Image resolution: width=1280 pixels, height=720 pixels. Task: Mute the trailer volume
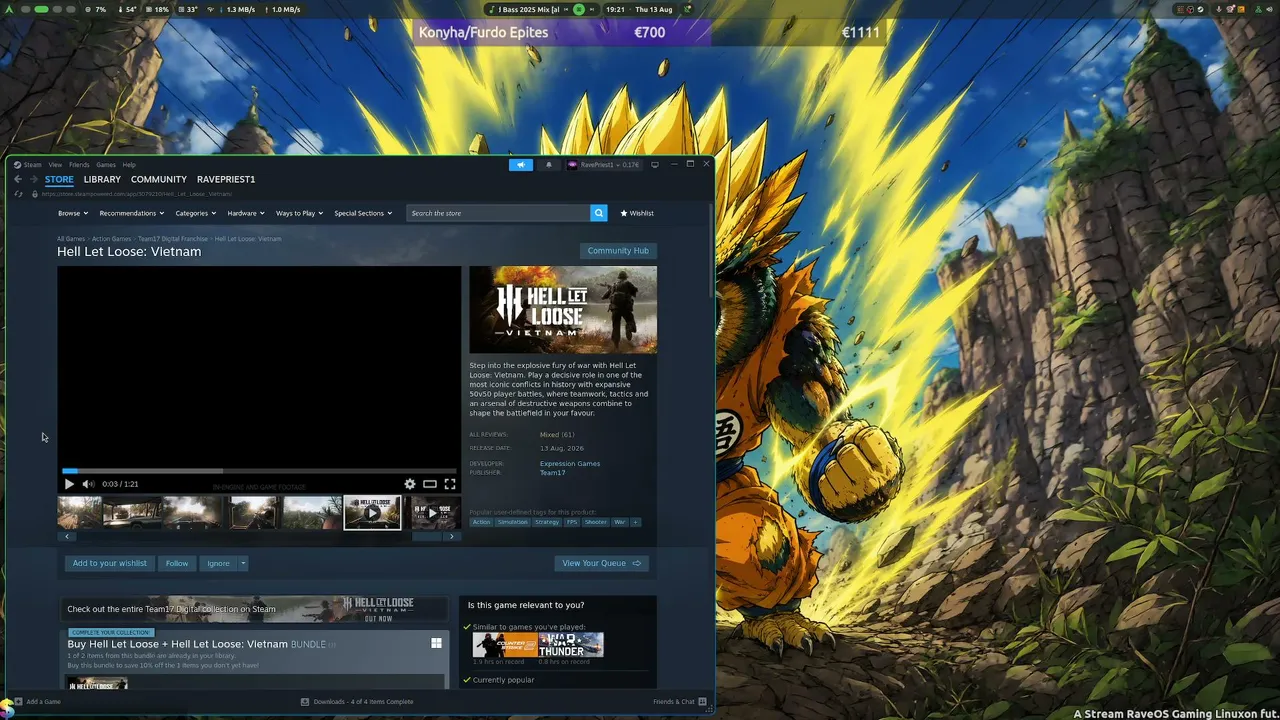pyautogui.click(x=88, y=484)
